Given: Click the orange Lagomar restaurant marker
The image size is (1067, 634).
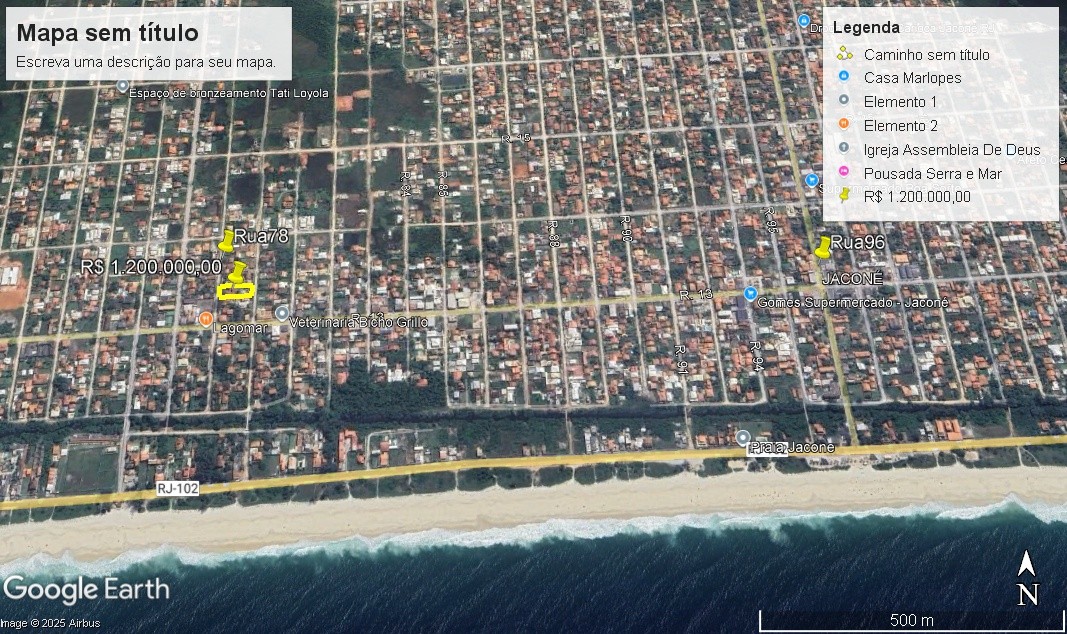Looking at the screenshot, I should pyautogui.click(x=206, y=318).
